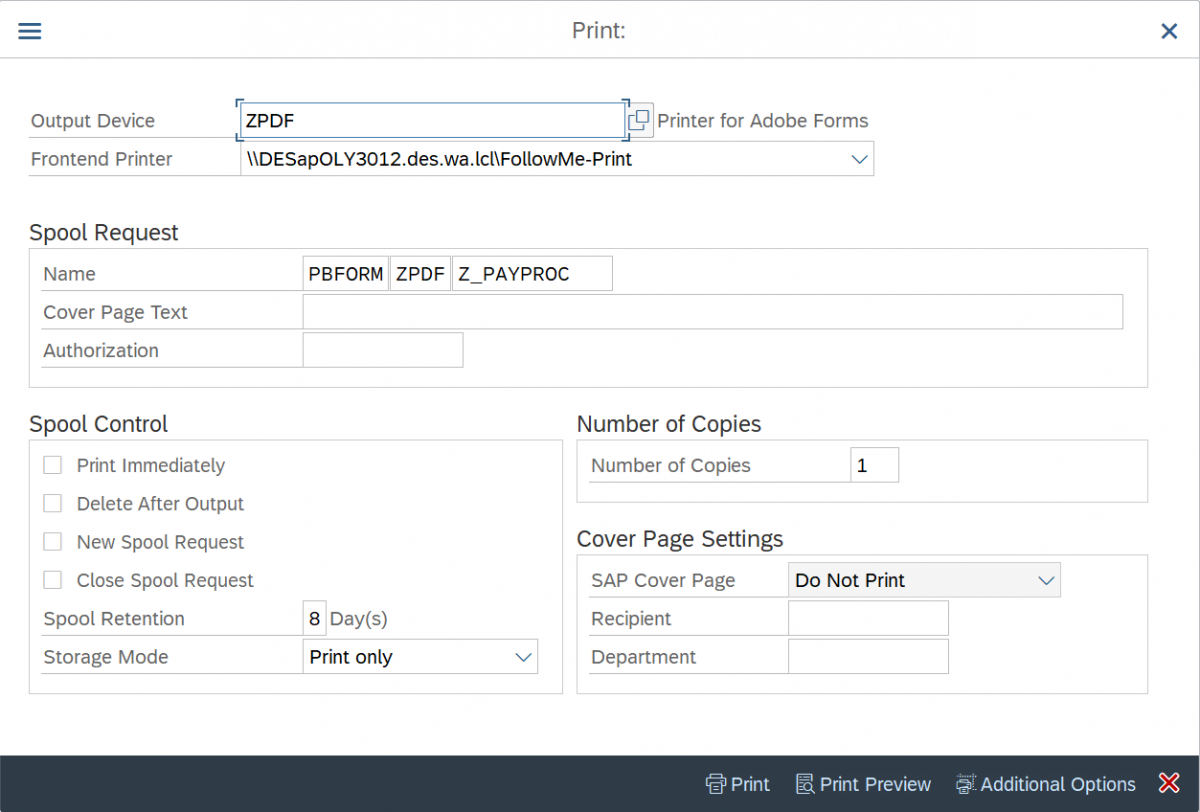Open the hamburger menu top left

tap(29, 30)
